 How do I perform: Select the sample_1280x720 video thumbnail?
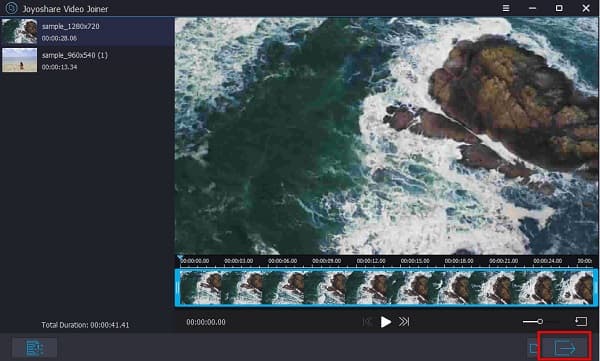click(x=20, y=31)
